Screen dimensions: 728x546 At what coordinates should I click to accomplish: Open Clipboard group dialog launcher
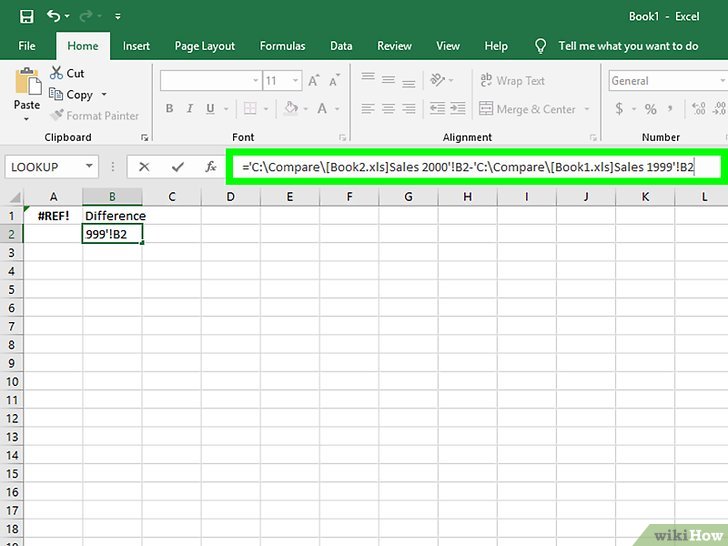click(144, 137)
